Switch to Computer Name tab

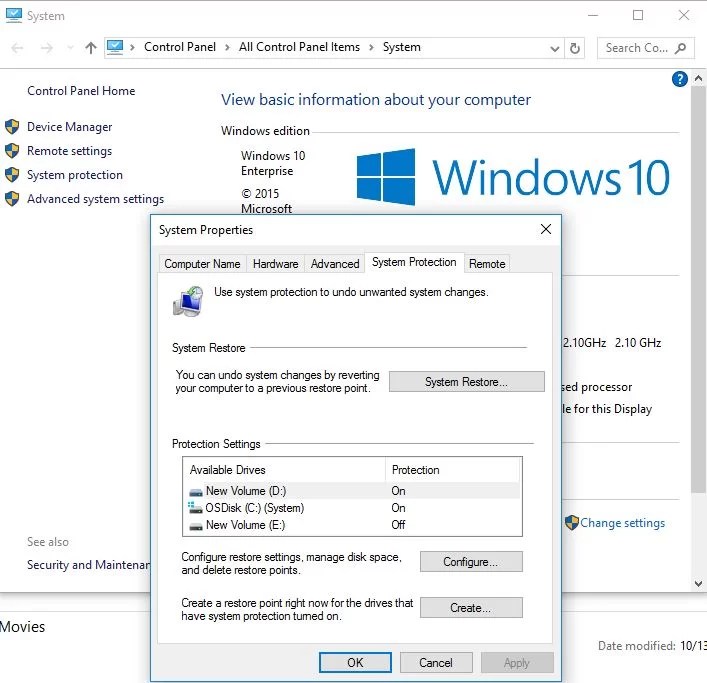(x=202, y=264)
